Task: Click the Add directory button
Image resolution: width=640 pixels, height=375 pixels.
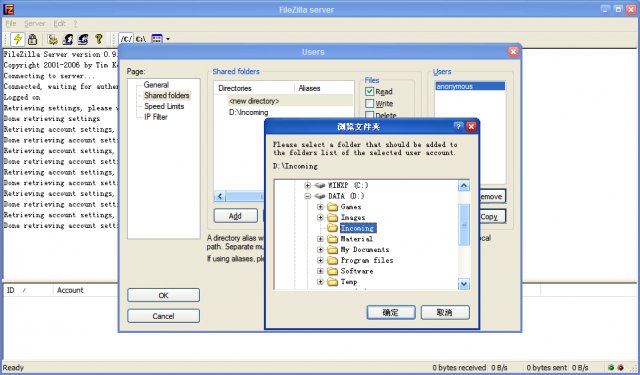Action: [x=236, y=216]
